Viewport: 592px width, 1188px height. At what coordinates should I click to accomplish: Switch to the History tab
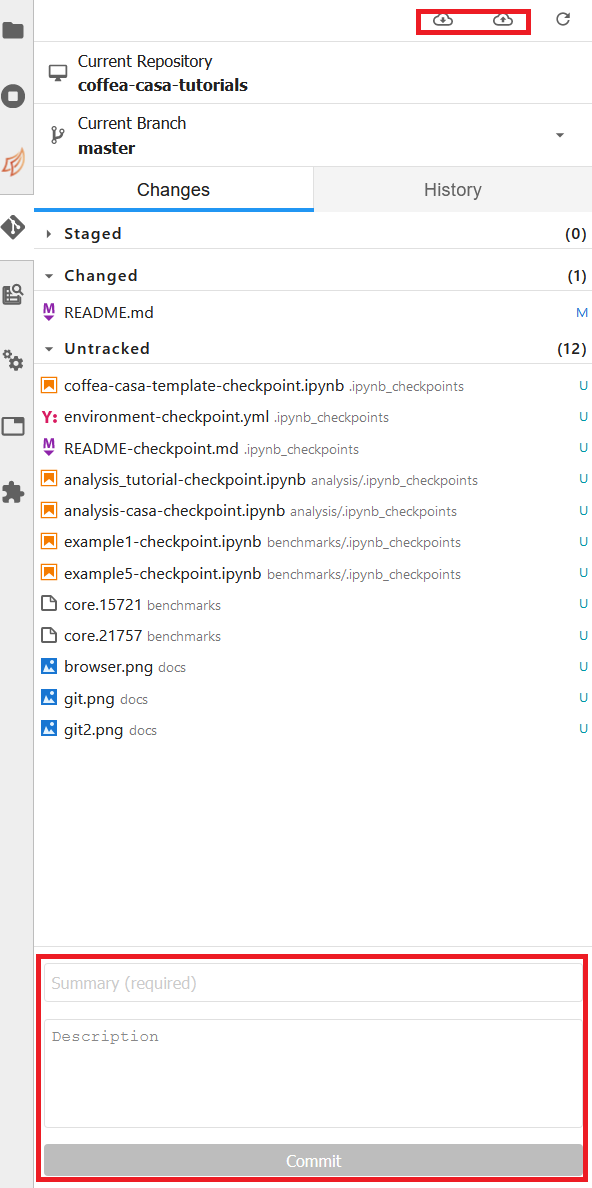tap(453, 189)
